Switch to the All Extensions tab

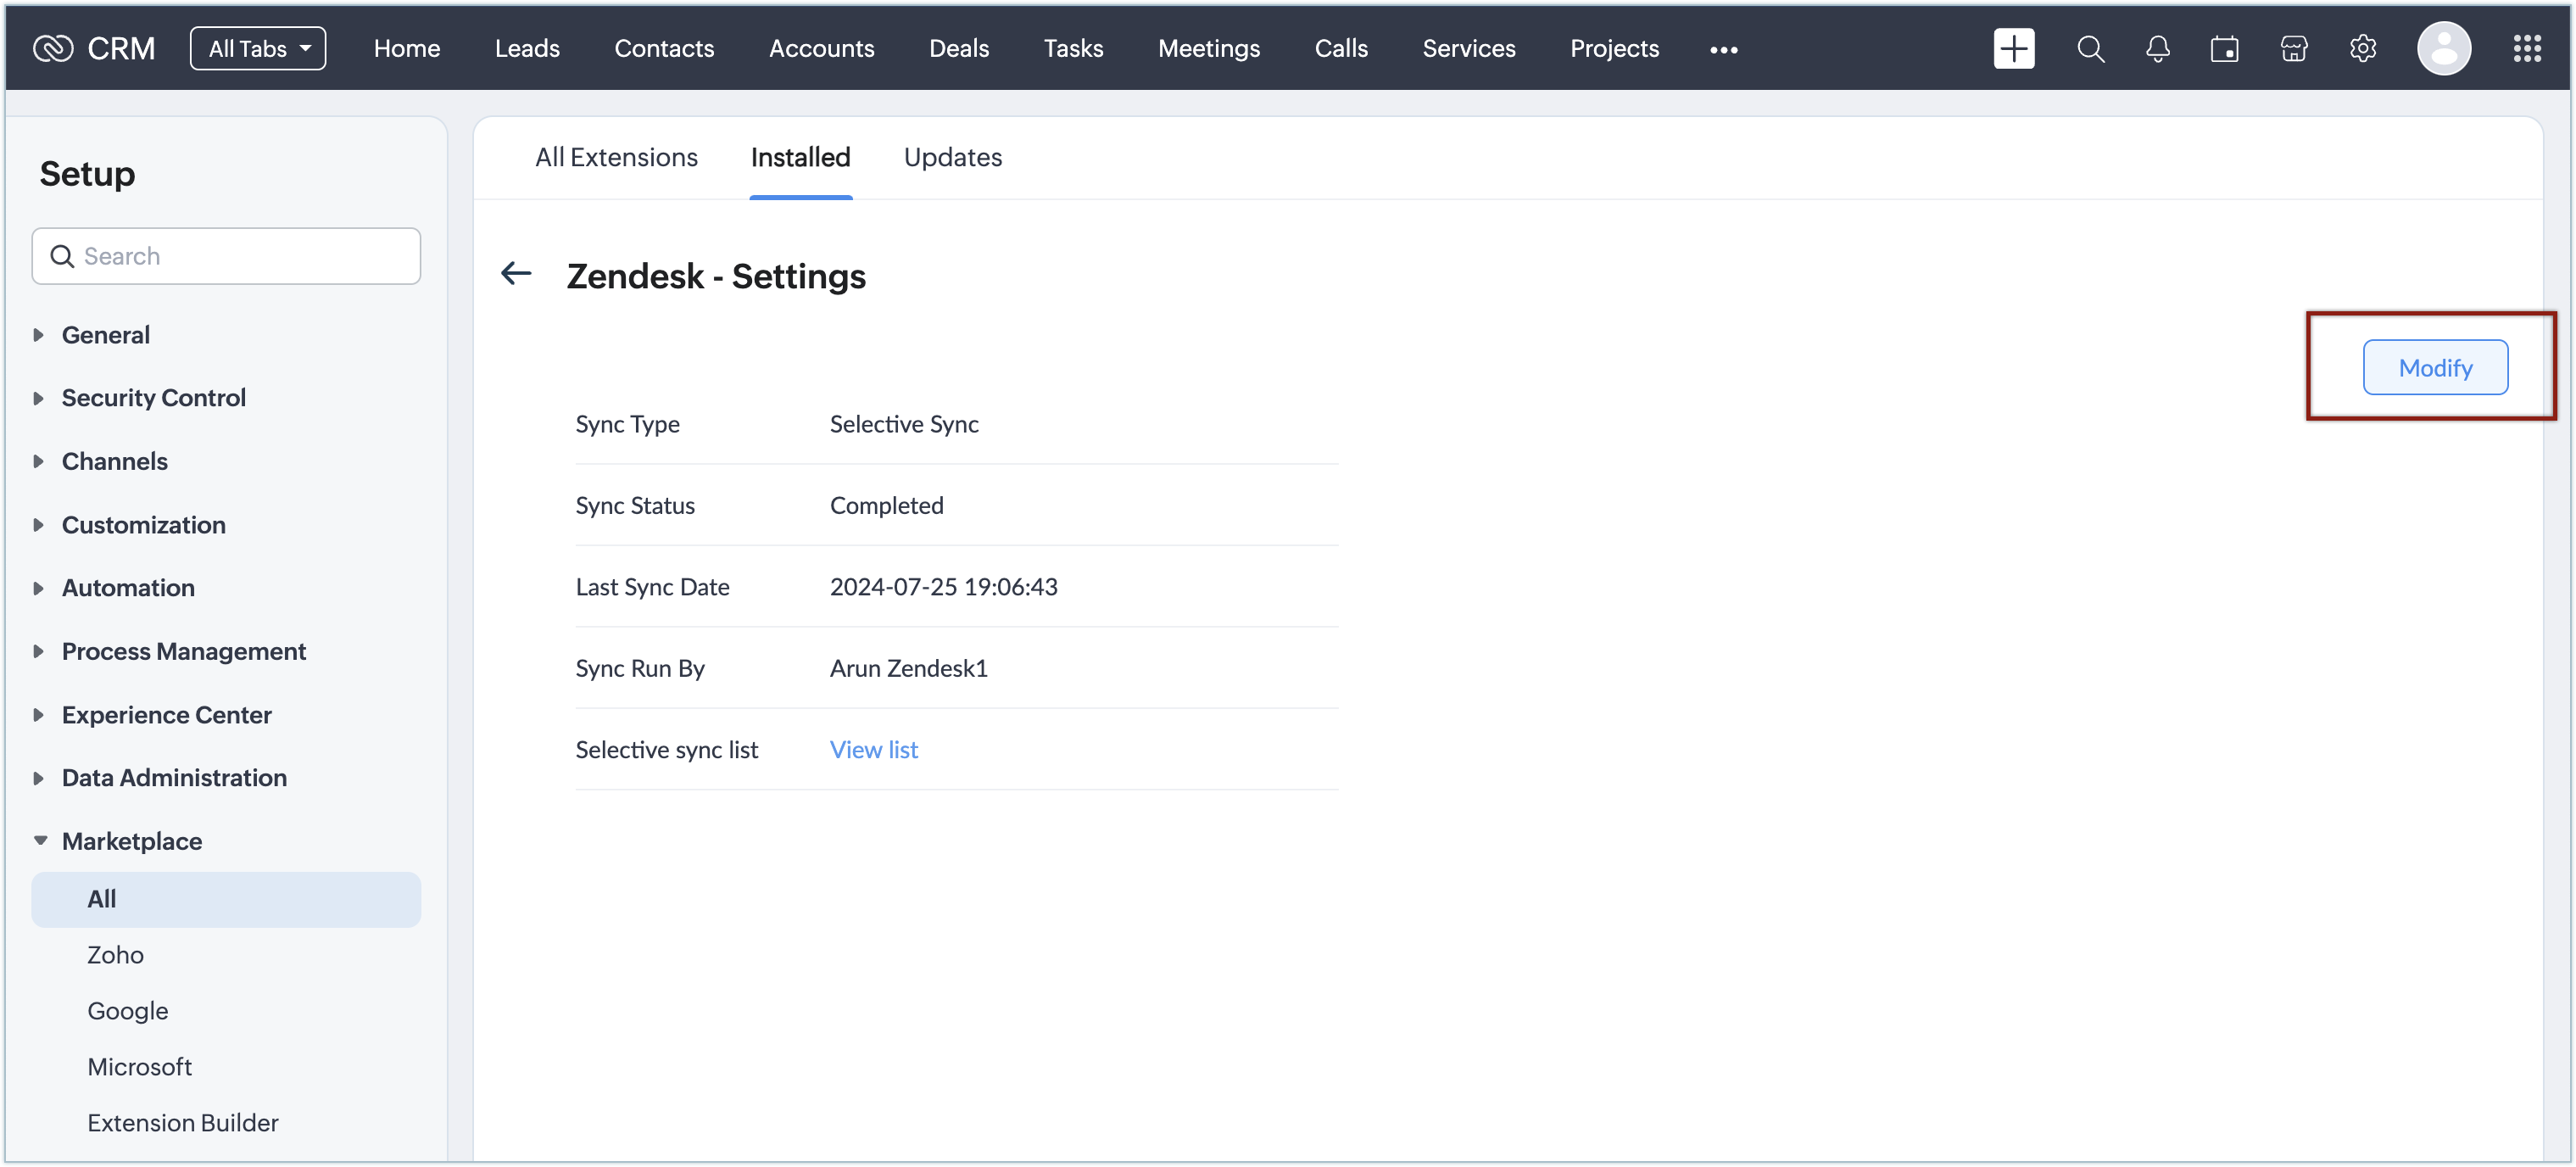(616, 157)
